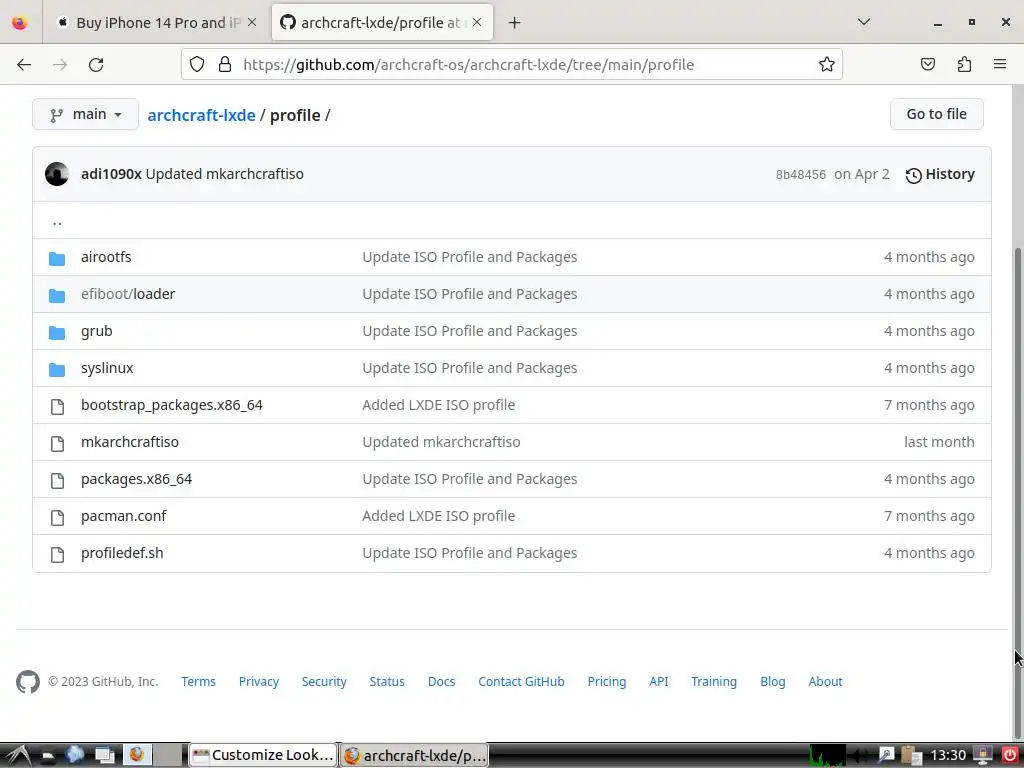Open the profiledef.sh file name
This screenshot has width=1024, height=768.
122,553
